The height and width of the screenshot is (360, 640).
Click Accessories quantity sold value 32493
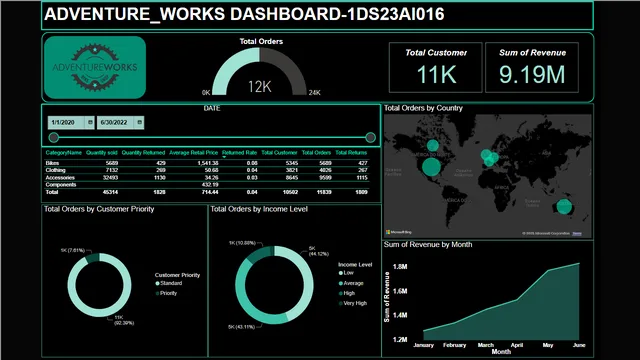(x=111, y=178)
